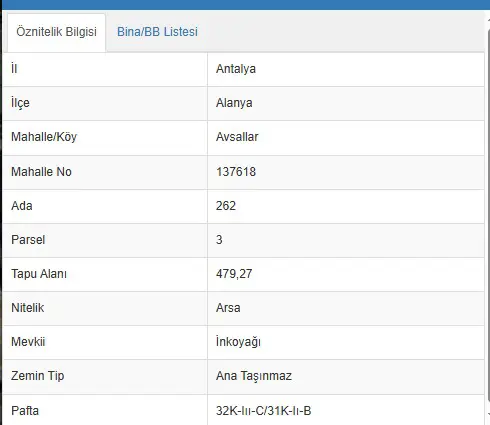
Task: Click the Ada row label
Action: click(22, 206)
